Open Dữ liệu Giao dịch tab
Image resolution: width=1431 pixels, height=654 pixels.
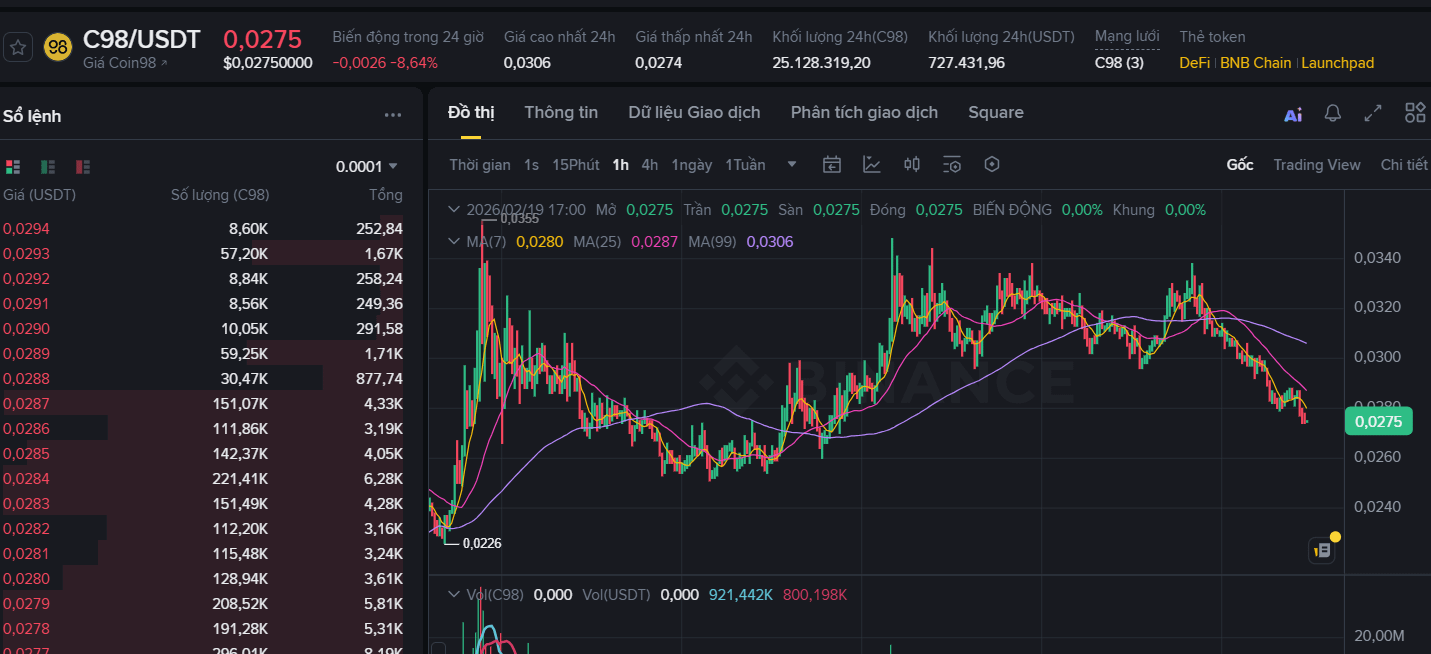[x=694, y=112]
